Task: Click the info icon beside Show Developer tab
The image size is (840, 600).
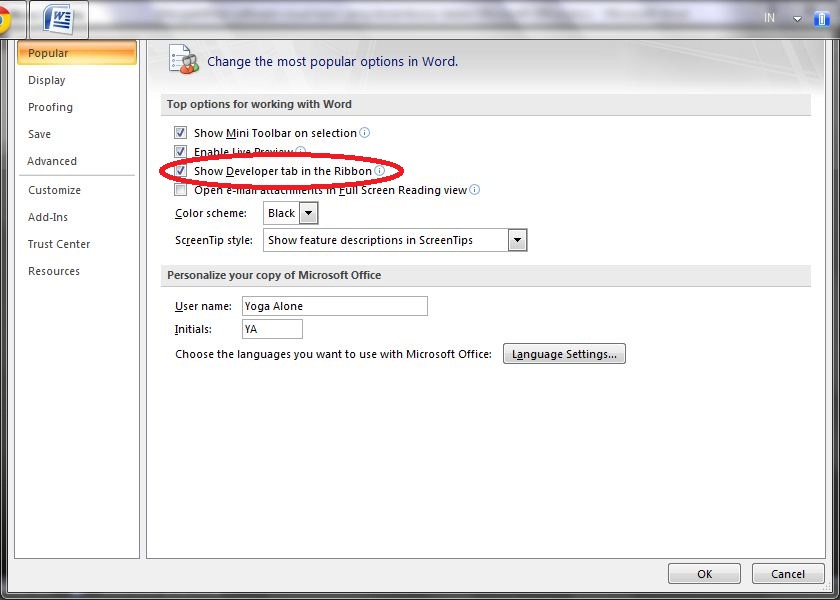Action: (x=379, y=170)
